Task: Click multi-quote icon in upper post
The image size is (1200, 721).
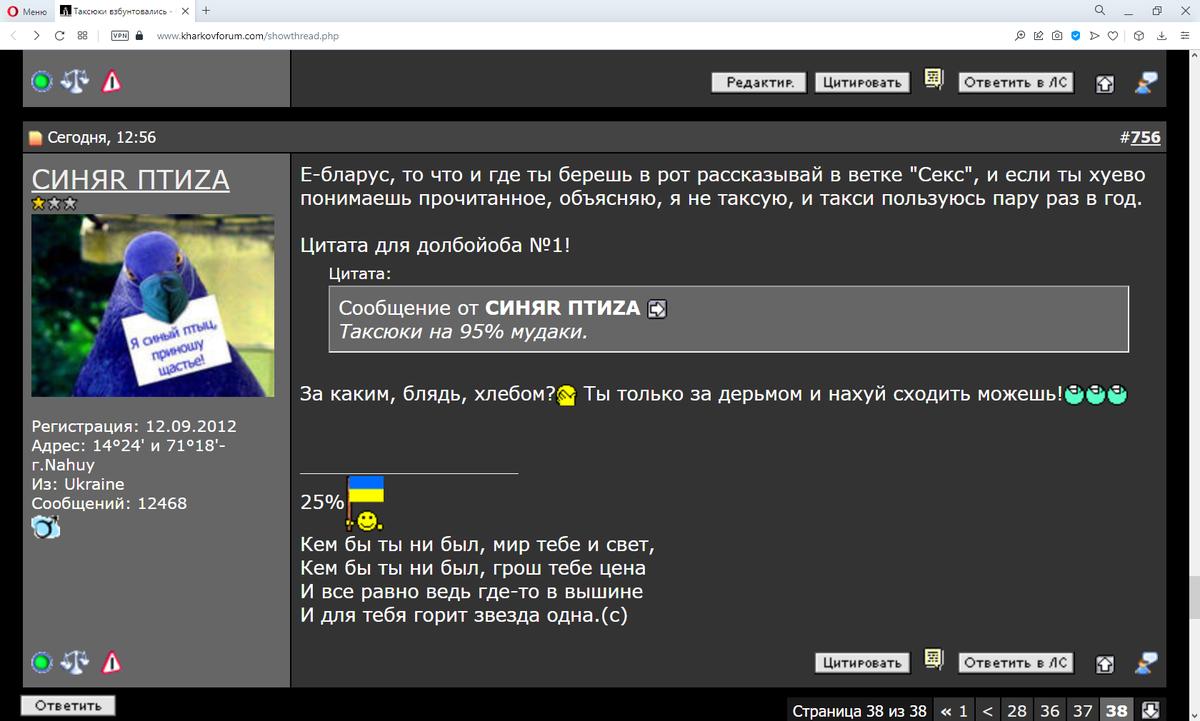Action: 934,80
